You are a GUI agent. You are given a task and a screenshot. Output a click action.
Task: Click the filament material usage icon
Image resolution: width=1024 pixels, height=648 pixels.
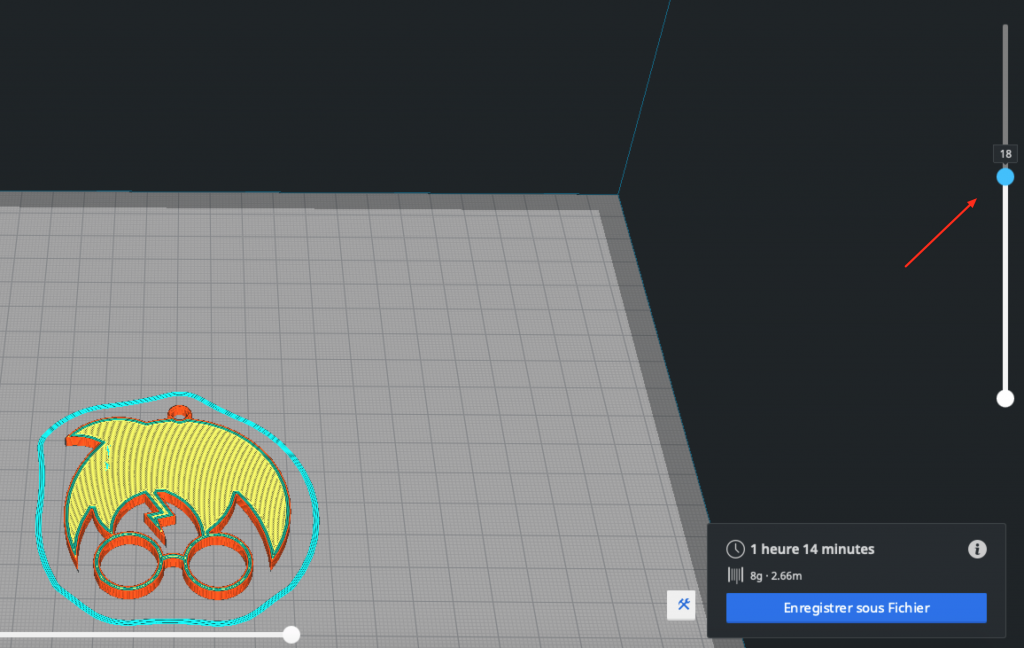pos(735,575)
